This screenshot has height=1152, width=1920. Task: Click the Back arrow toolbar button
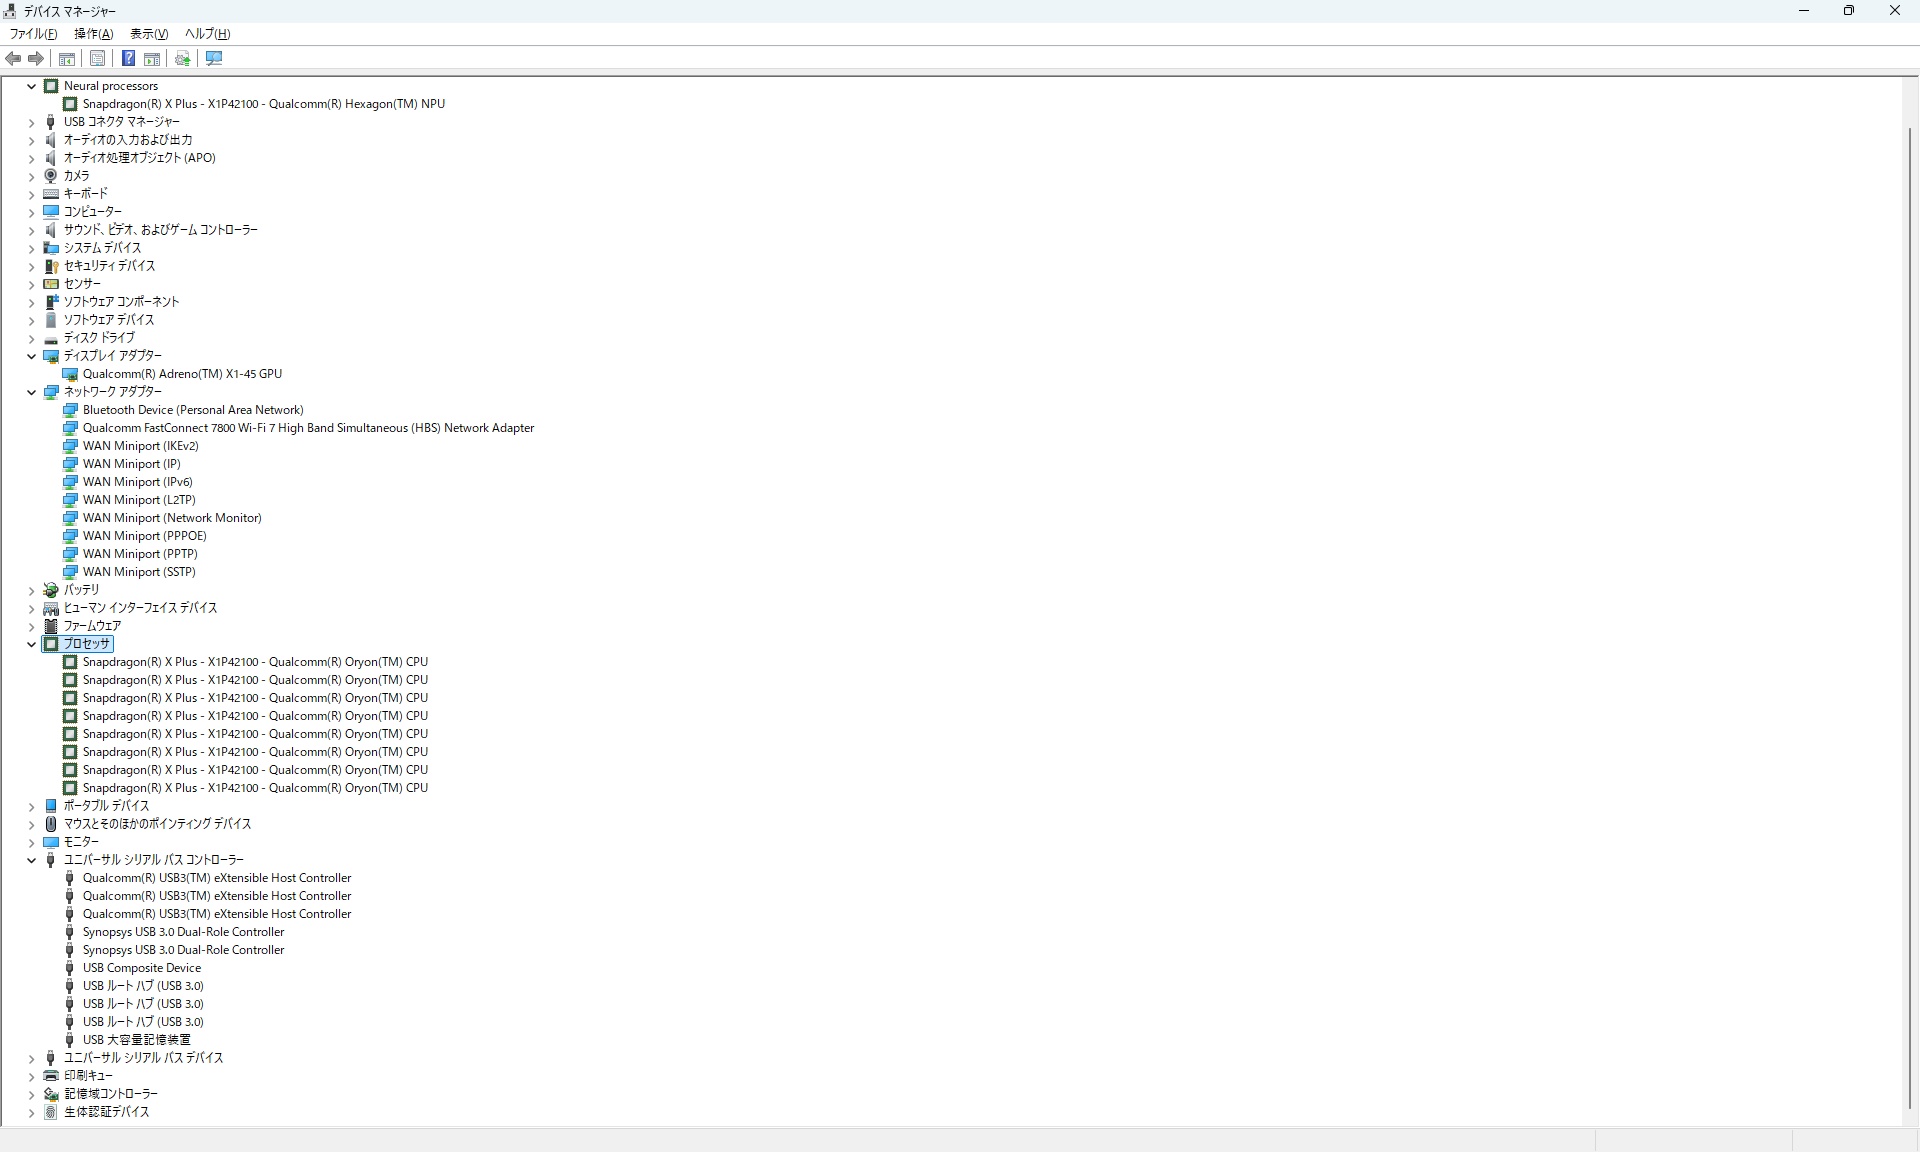coord(13,59)
